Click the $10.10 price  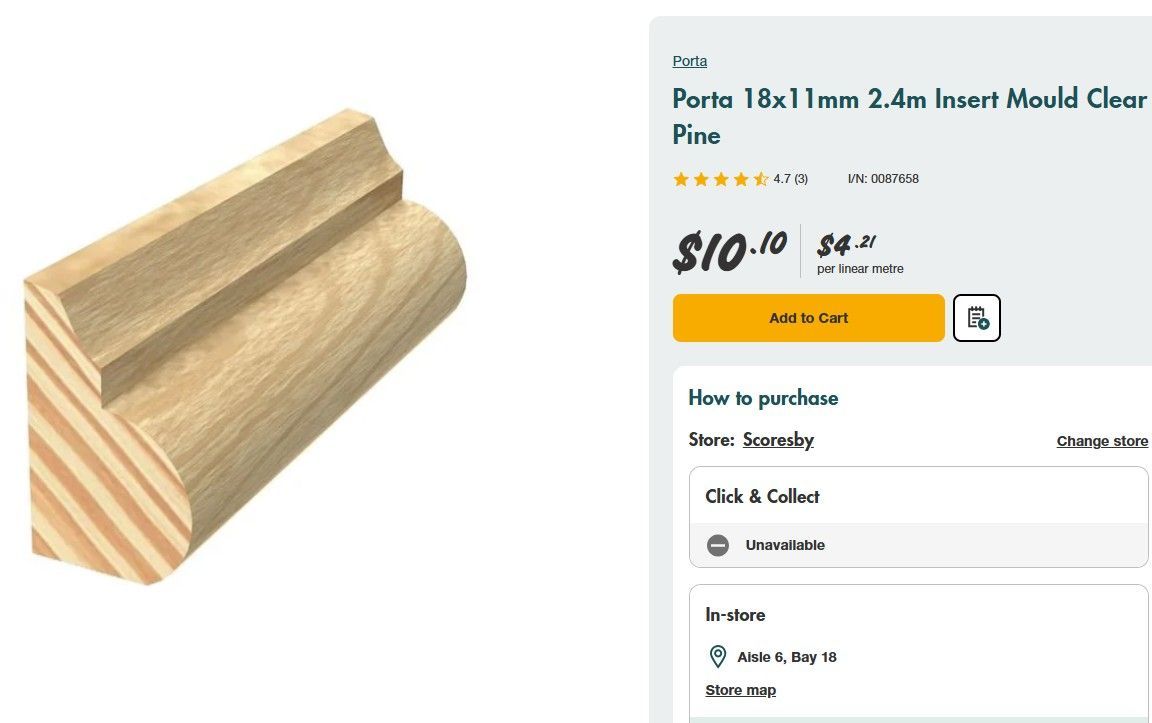click(730, 251)
